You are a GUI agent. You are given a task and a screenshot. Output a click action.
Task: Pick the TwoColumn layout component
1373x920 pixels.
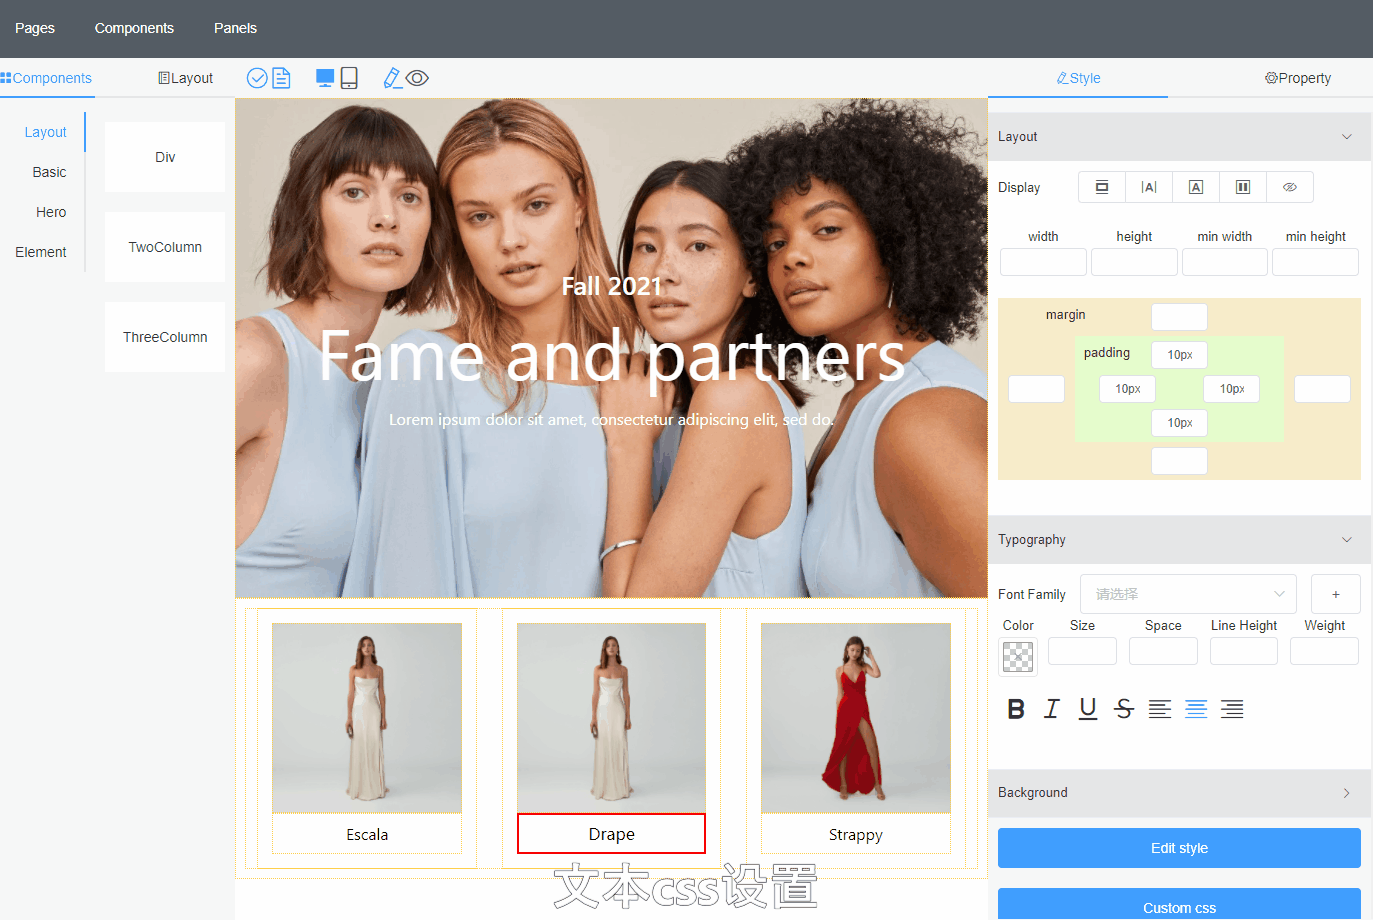165,247
